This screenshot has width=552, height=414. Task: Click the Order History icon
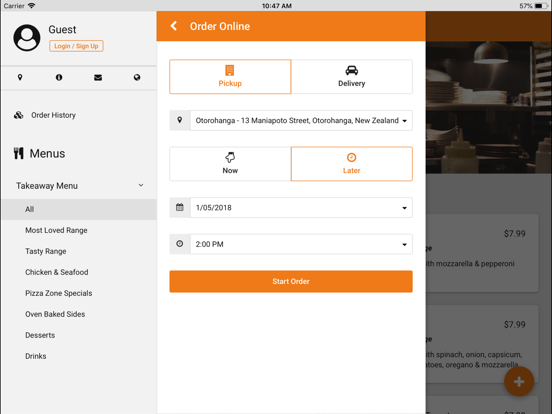tap(19, 115)
